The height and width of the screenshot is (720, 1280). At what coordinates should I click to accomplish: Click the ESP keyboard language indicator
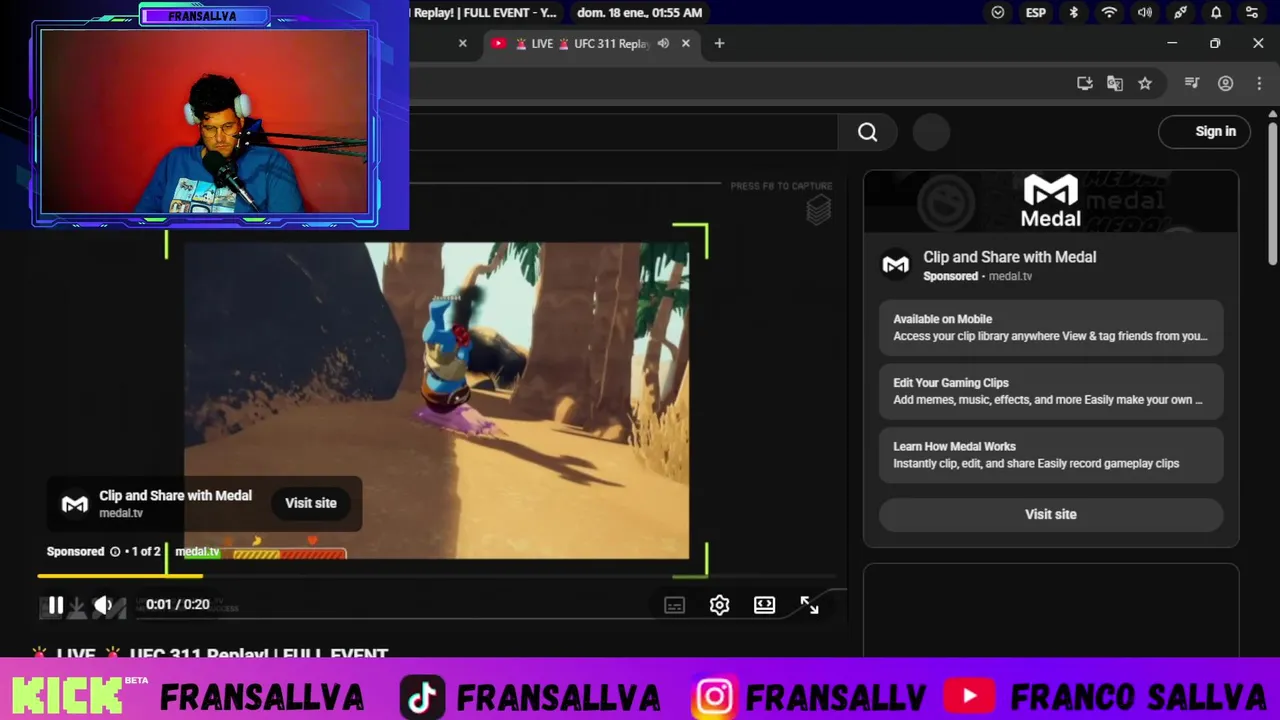[1035, 12]
